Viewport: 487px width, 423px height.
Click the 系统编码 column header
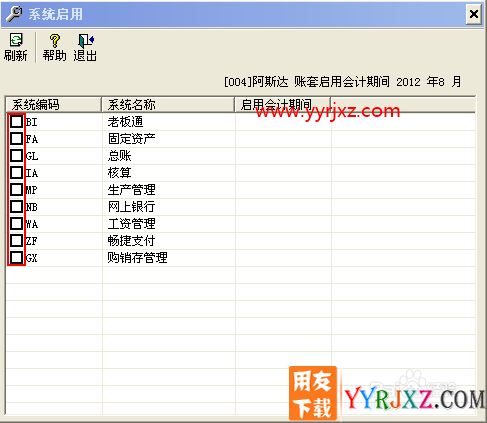click(x=54, y=105)
